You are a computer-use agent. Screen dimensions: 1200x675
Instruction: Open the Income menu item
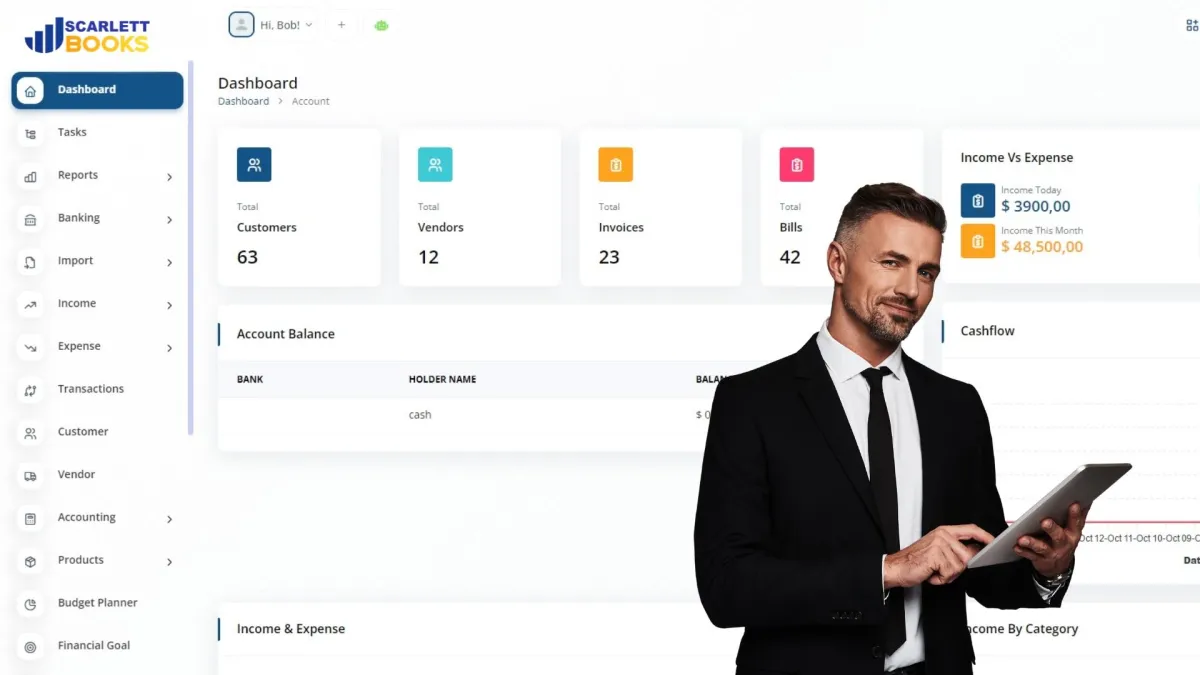(x=97, y=304)
